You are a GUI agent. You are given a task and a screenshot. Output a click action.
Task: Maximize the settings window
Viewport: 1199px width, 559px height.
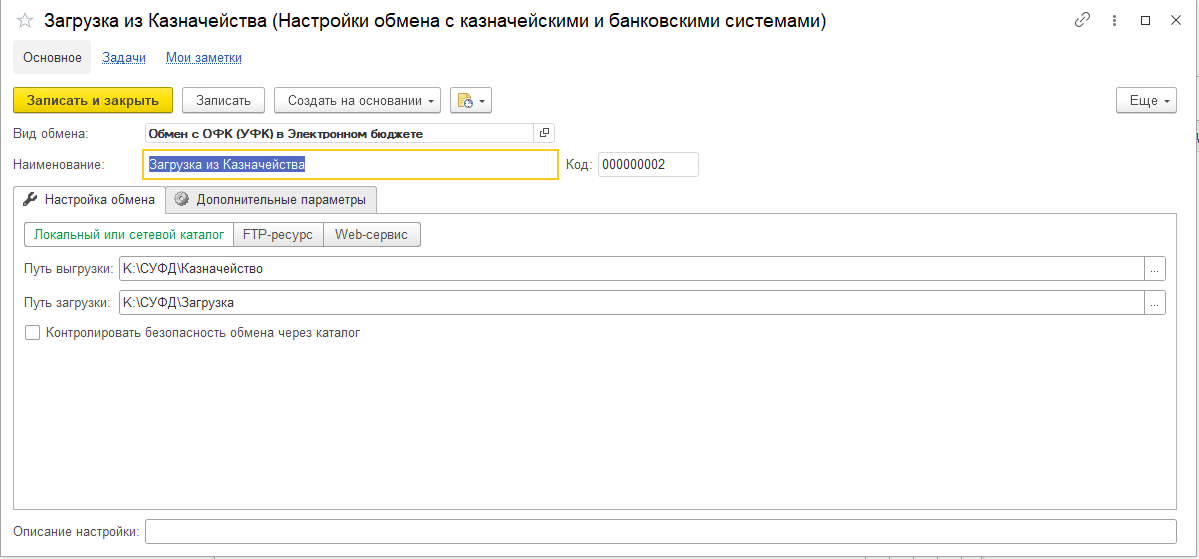[x=1145, y=20]
